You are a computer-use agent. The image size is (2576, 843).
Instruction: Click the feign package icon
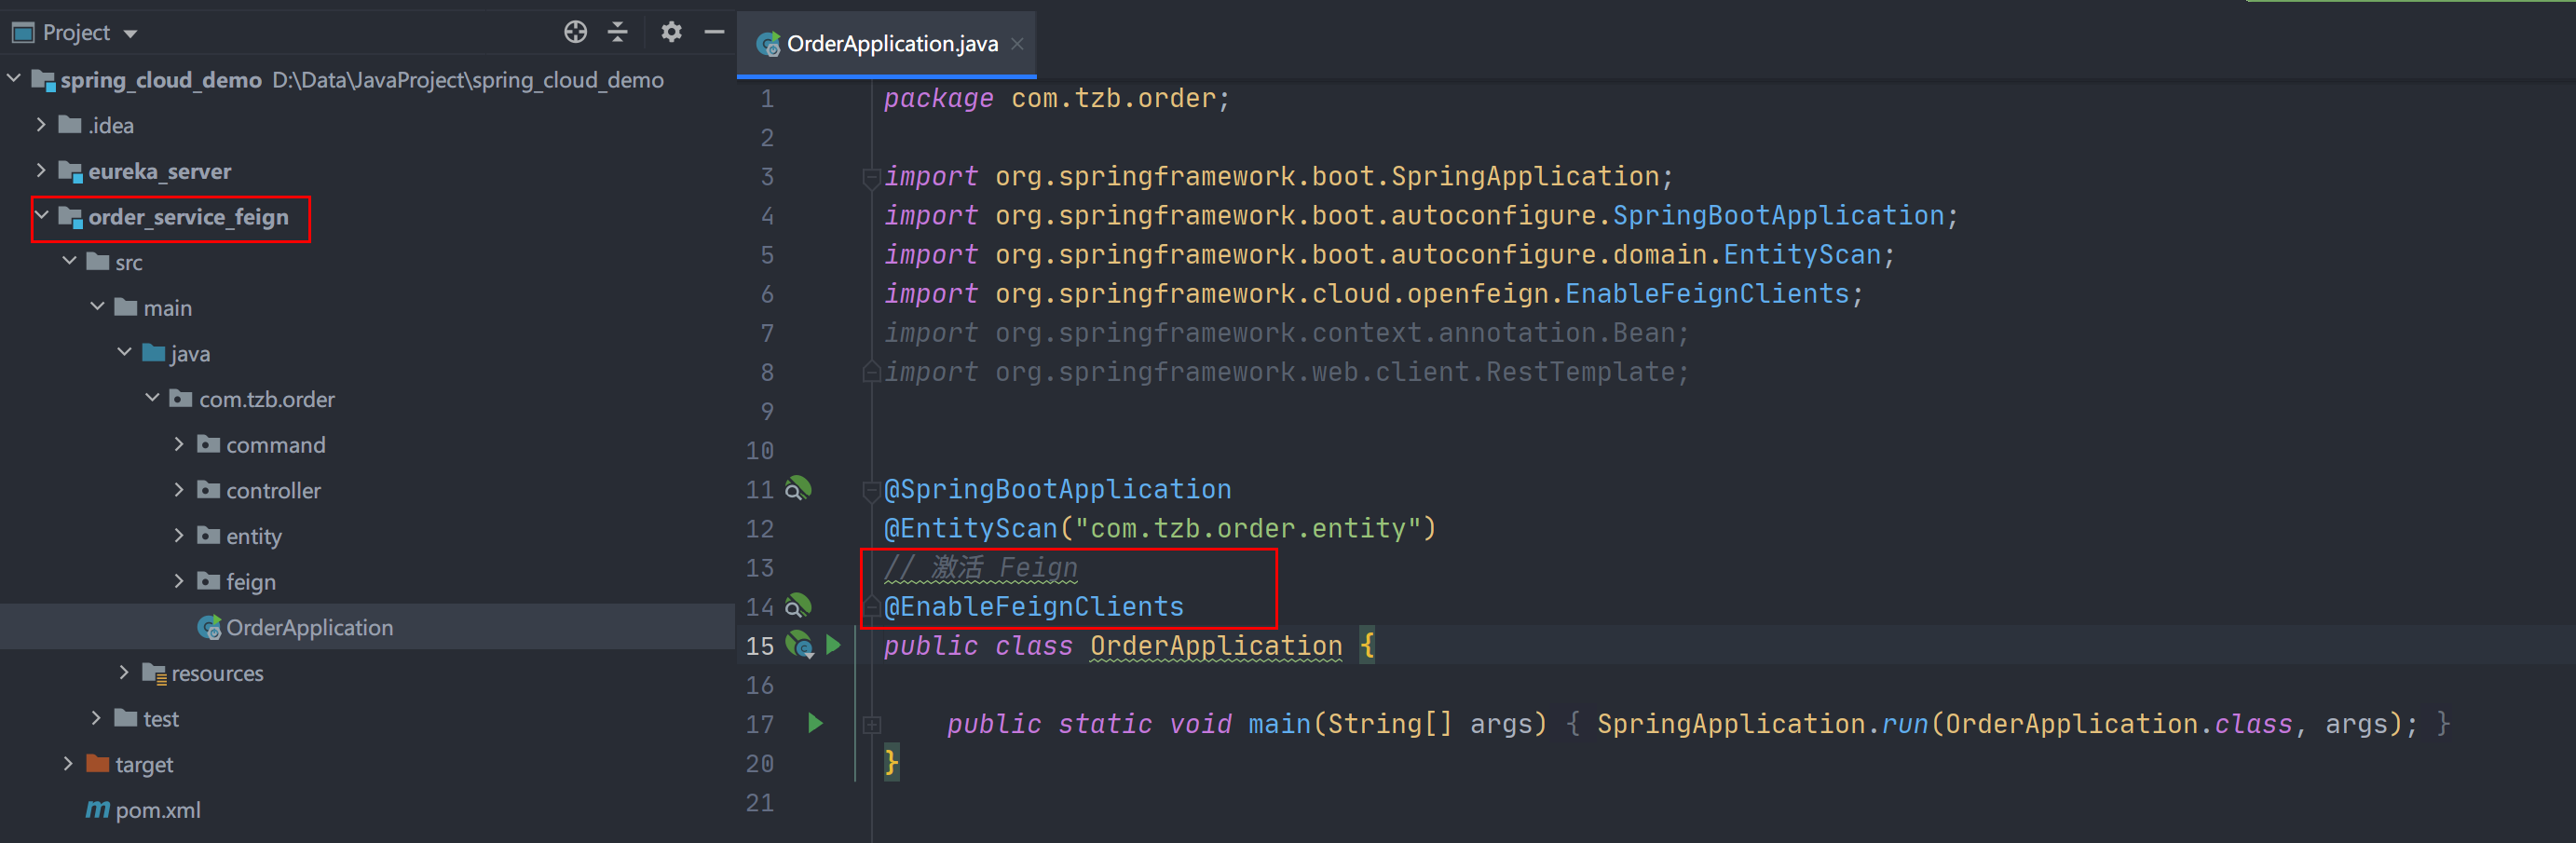point(208,581)
